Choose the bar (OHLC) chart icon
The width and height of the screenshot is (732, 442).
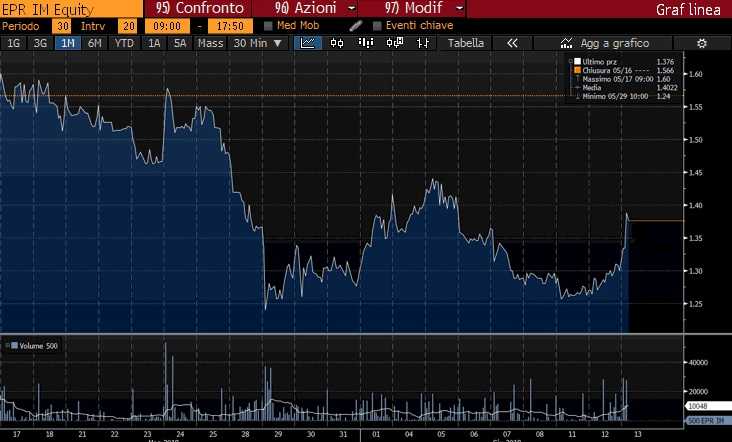point(366,43)
